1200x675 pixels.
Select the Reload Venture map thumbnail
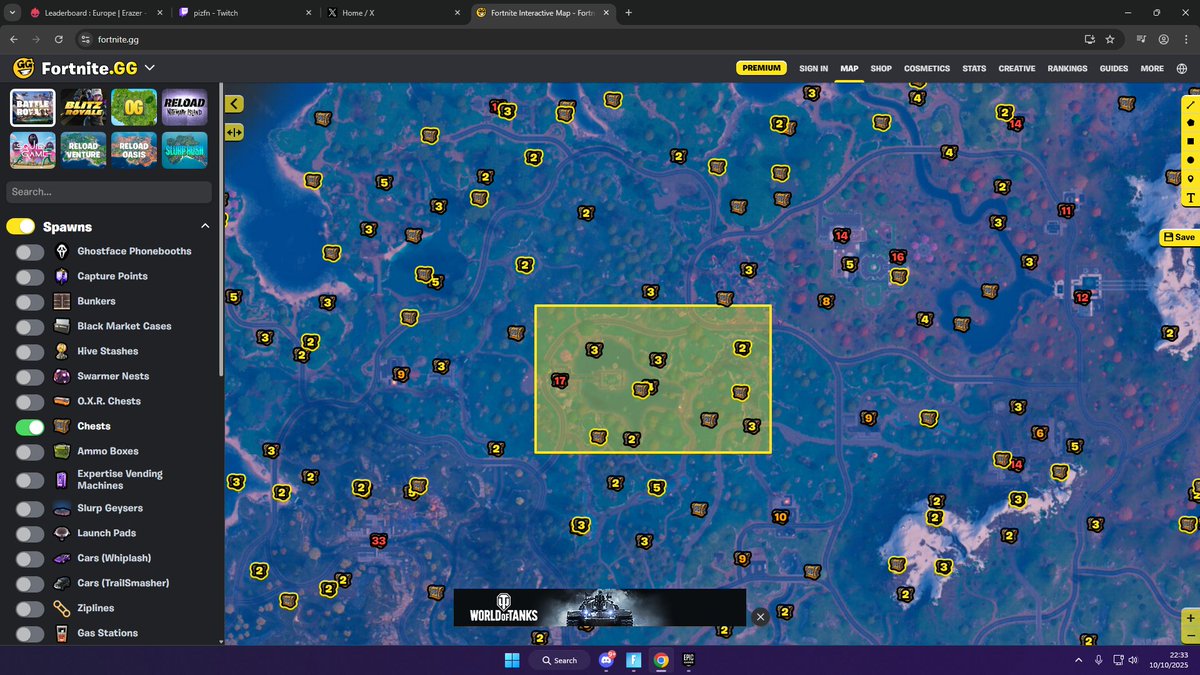83,150
